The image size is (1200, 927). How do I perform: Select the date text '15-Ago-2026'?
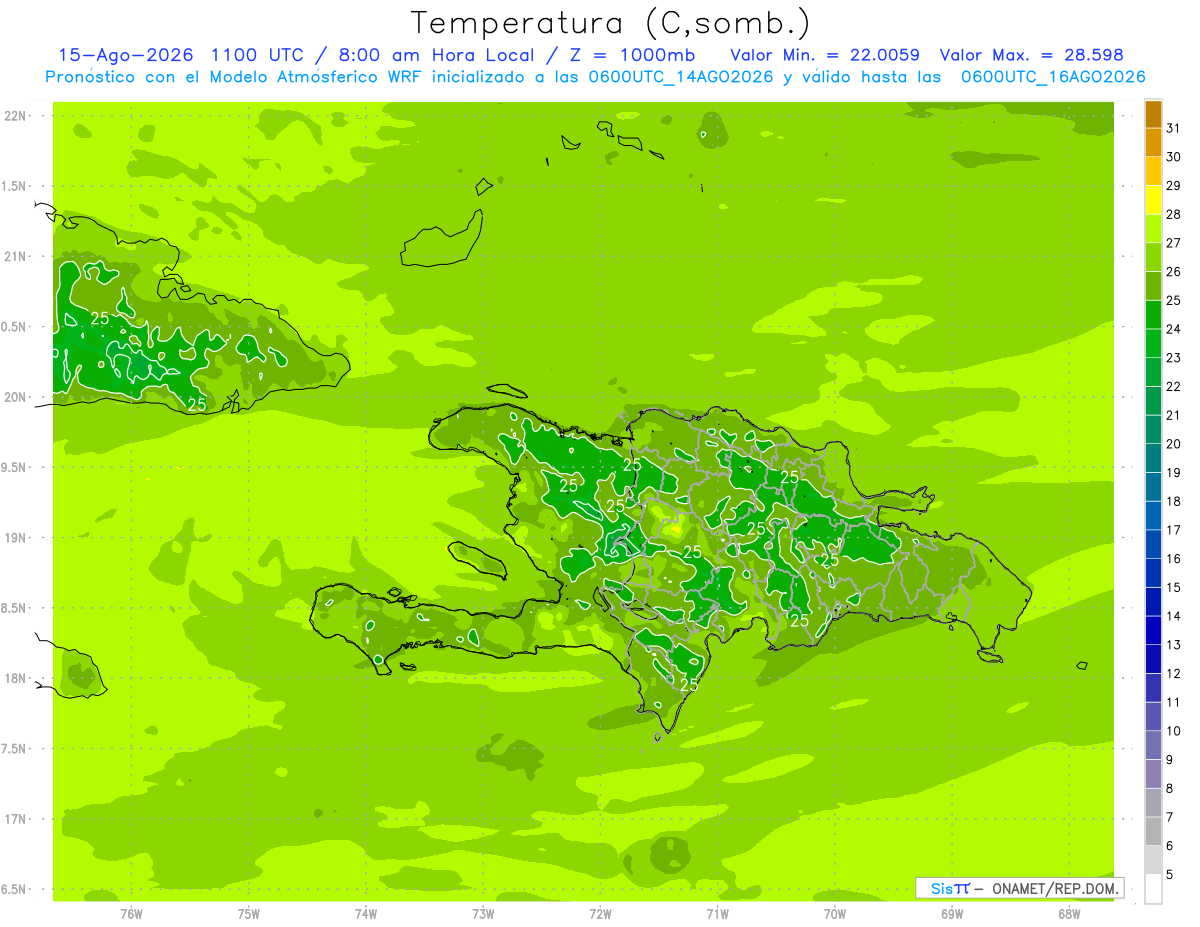[127, 55]
